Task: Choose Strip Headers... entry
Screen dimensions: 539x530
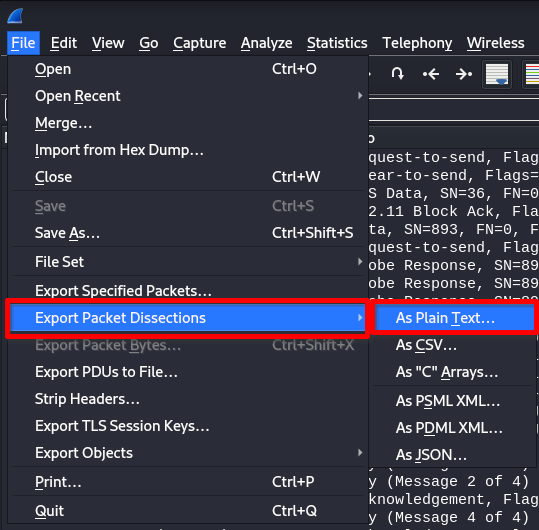Action: click(x=188, y=399)
